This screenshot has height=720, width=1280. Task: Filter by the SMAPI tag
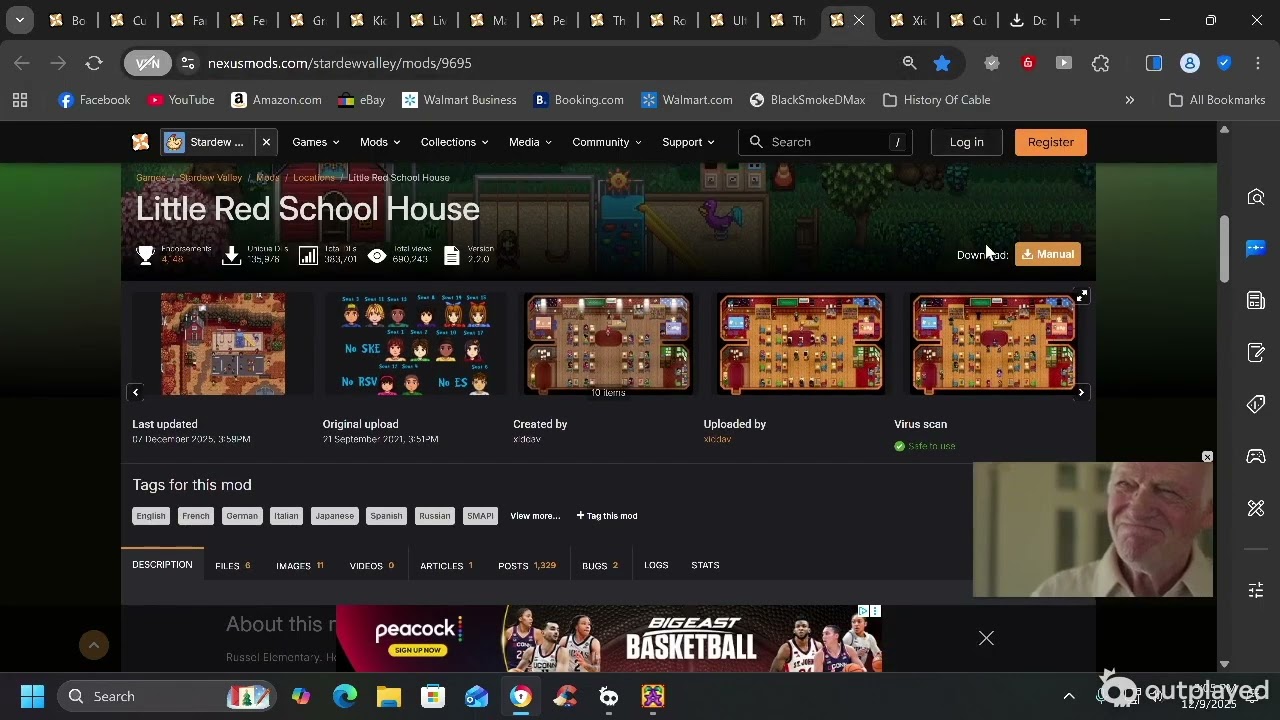(x=480, y=516)
